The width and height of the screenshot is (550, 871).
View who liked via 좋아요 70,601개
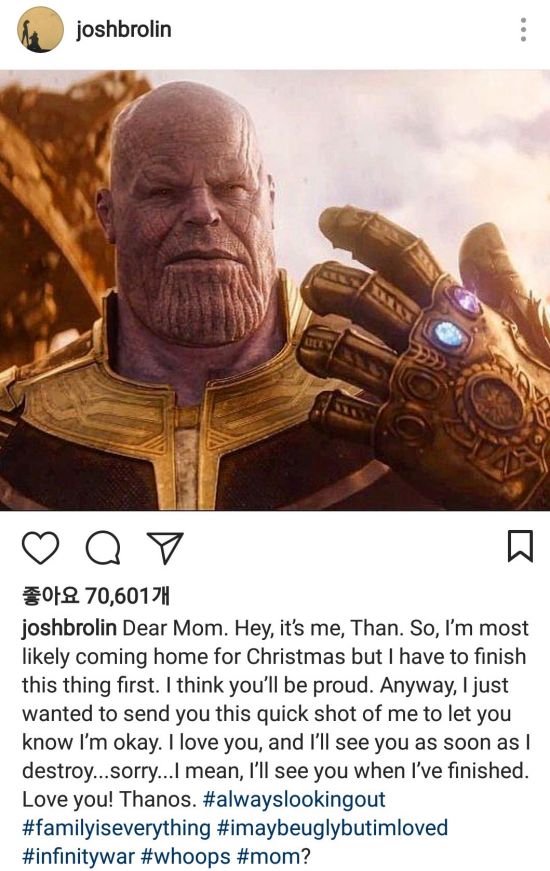click(x=96, y=596)
